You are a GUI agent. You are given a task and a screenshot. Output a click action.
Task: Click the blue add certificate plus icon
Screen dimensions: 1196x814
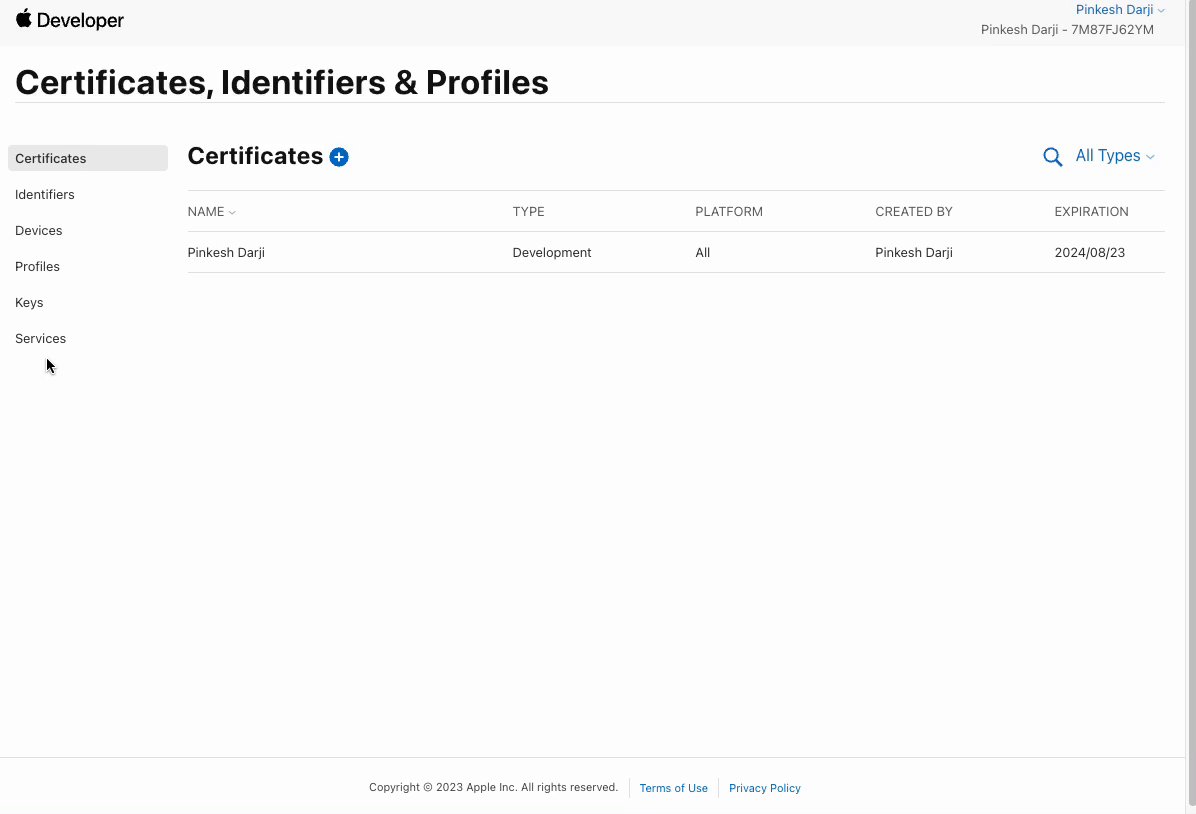tap(339, 157)
